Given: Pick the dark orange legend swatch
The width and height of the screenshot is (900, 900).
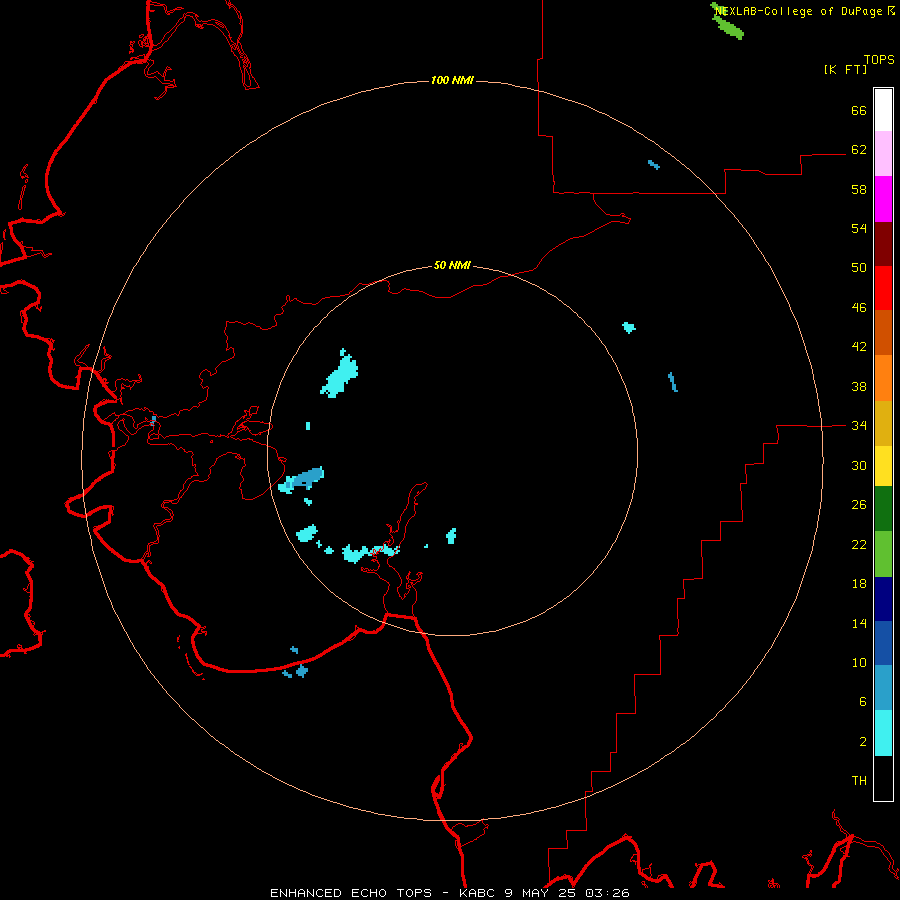Looking at the screenshot, I should click(x=883, y=333).
